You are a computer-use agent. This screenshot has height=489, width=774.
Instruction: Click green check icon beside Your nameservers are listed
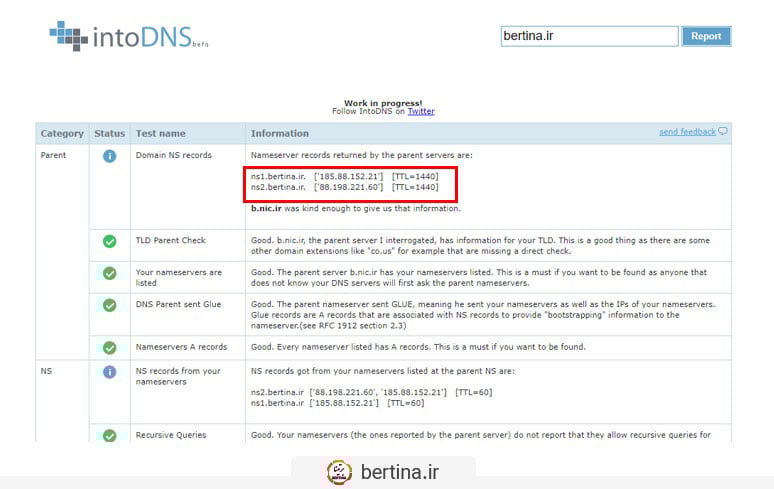click(110, 273)
